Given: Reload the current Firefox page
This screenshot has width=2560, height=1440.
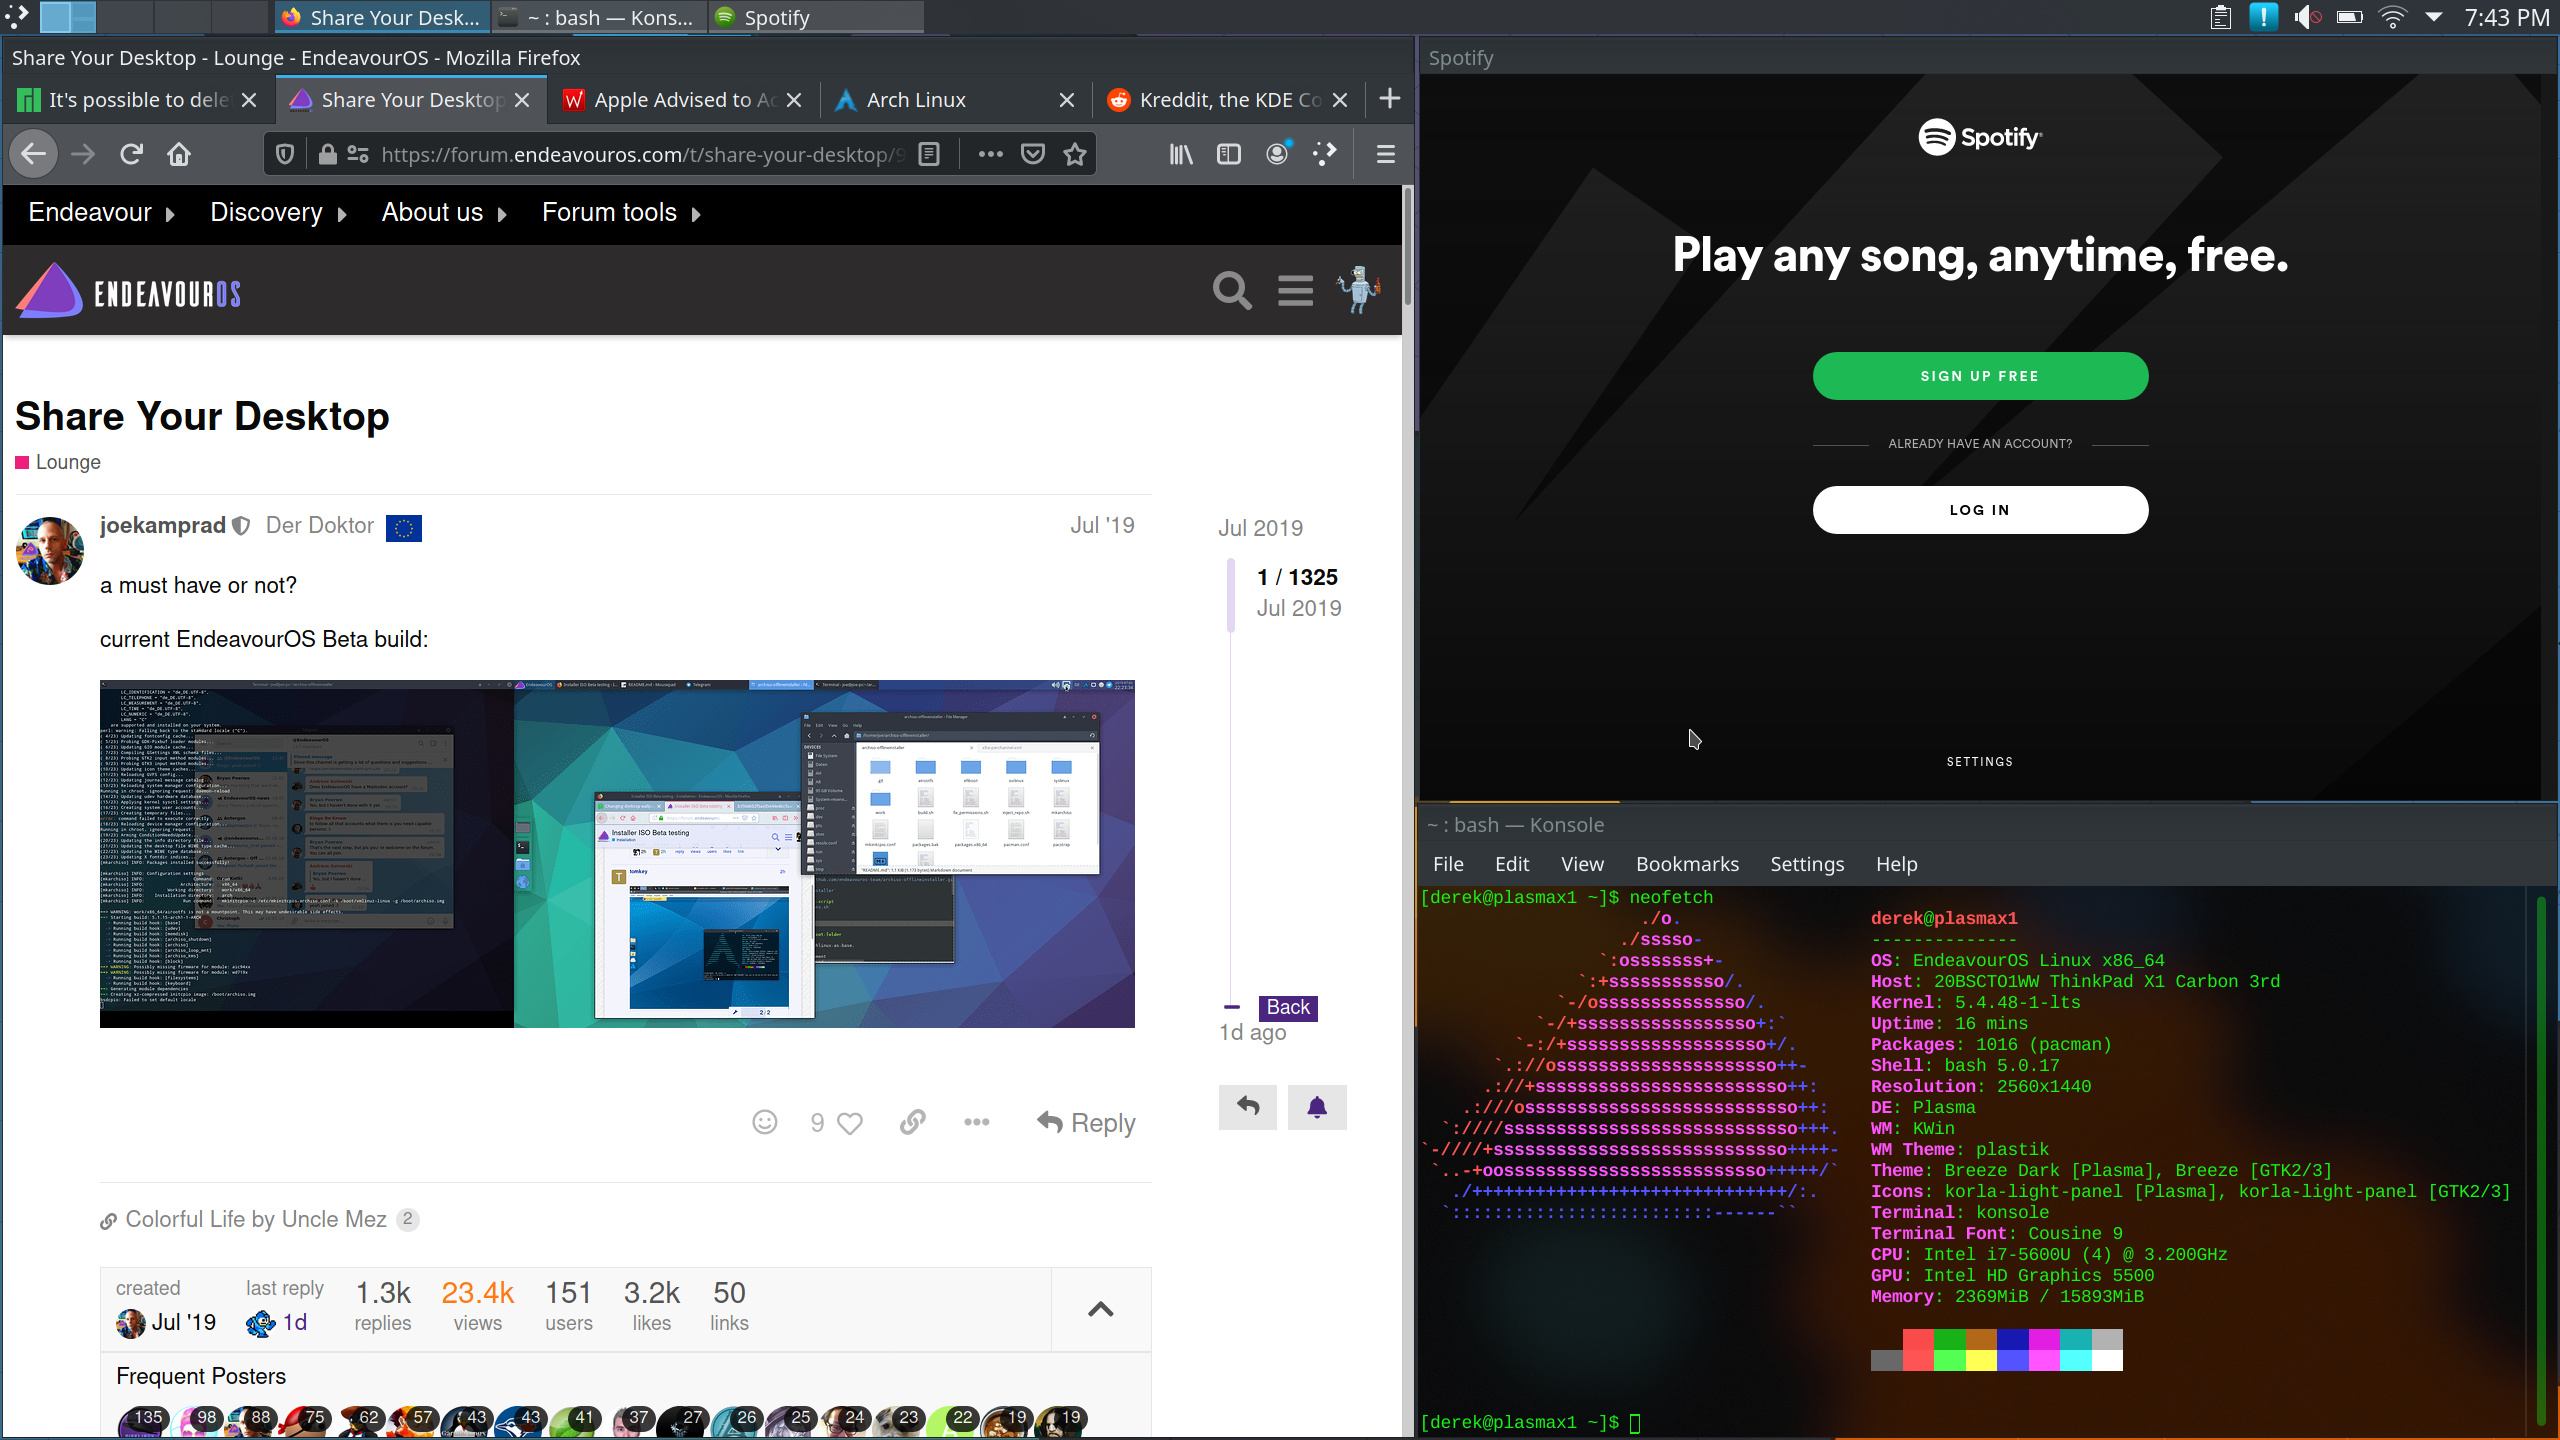Looking at the screenshot, I should click(x=131, y=154).
